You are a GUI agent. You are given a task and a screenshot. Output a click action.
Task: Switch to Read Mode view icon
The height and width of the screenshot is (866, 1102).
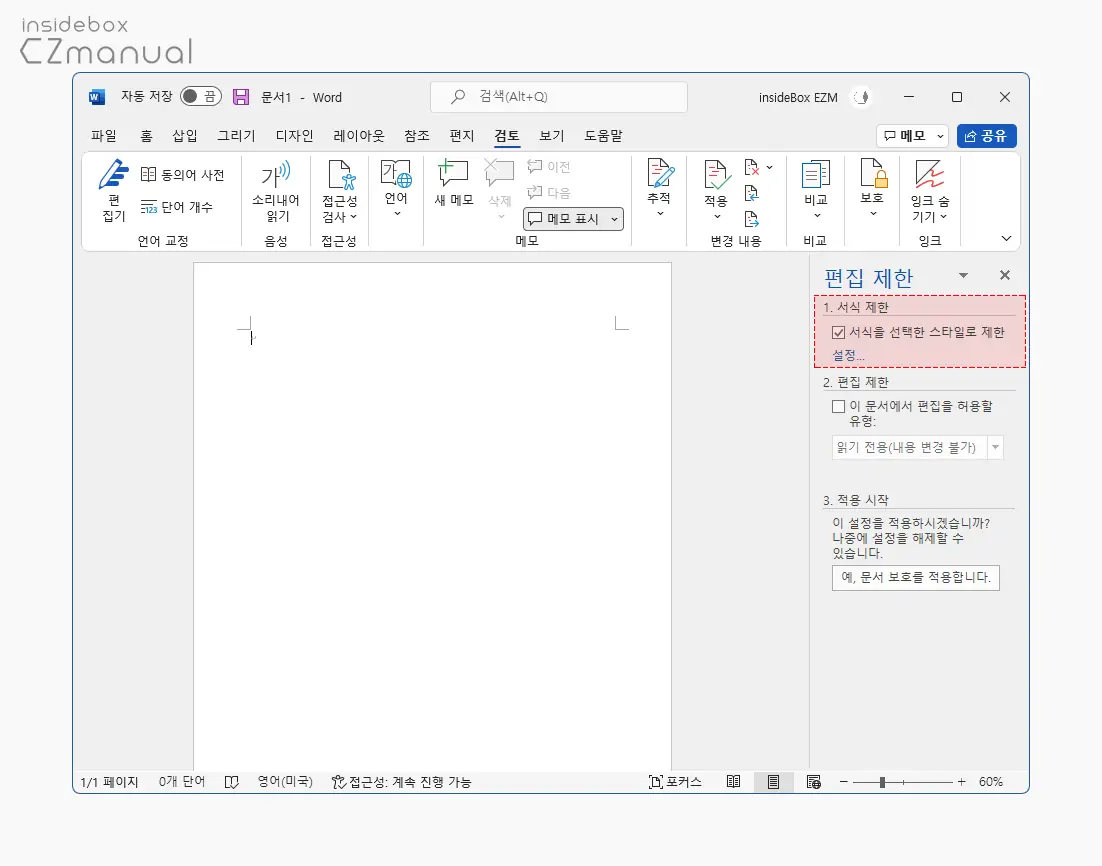pyautogui.click(x=733, y=782)
